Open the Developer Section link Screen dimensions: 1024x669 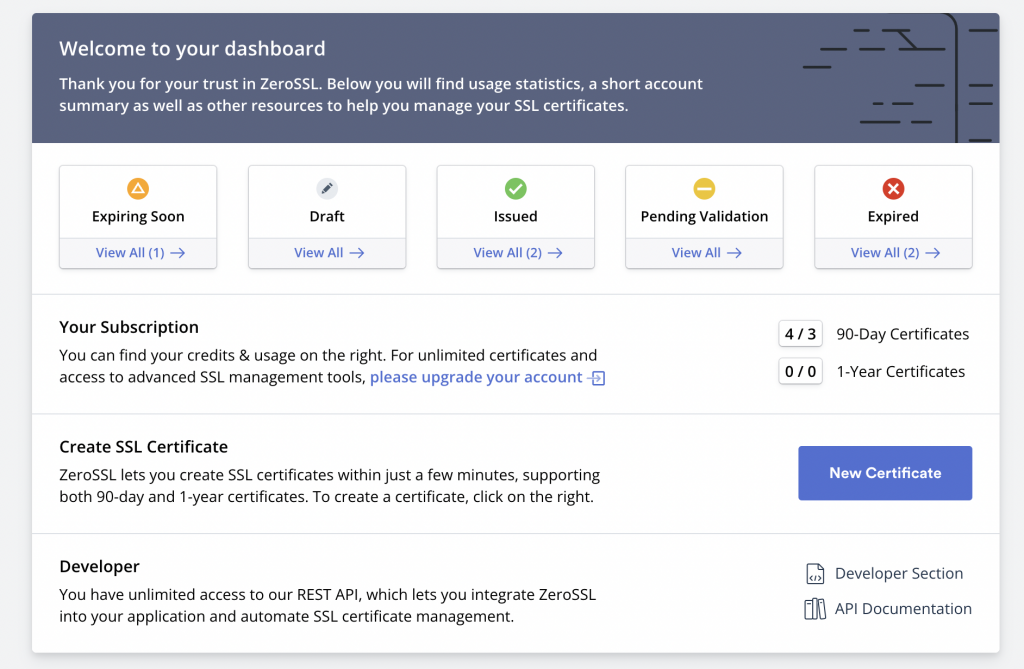(899, 574)
